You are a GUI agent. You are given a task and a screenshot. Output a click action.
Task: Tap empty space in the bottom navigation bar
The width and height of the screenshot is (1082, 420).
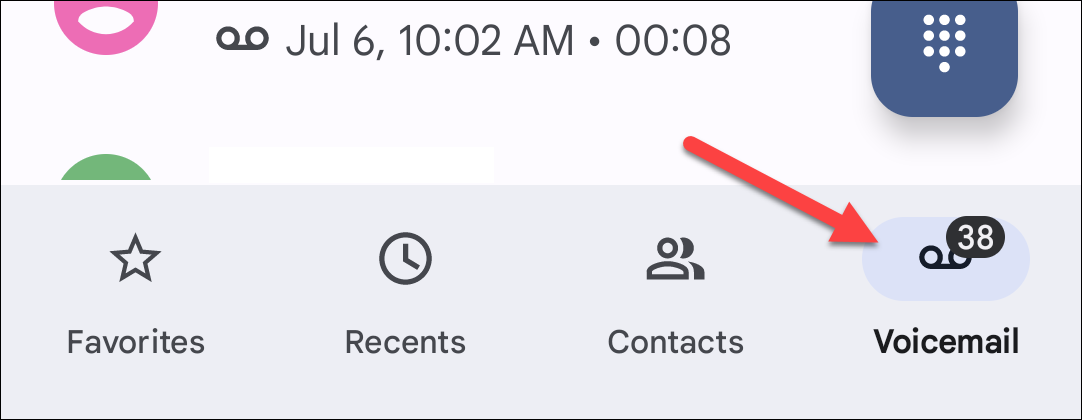click(540, 393)
